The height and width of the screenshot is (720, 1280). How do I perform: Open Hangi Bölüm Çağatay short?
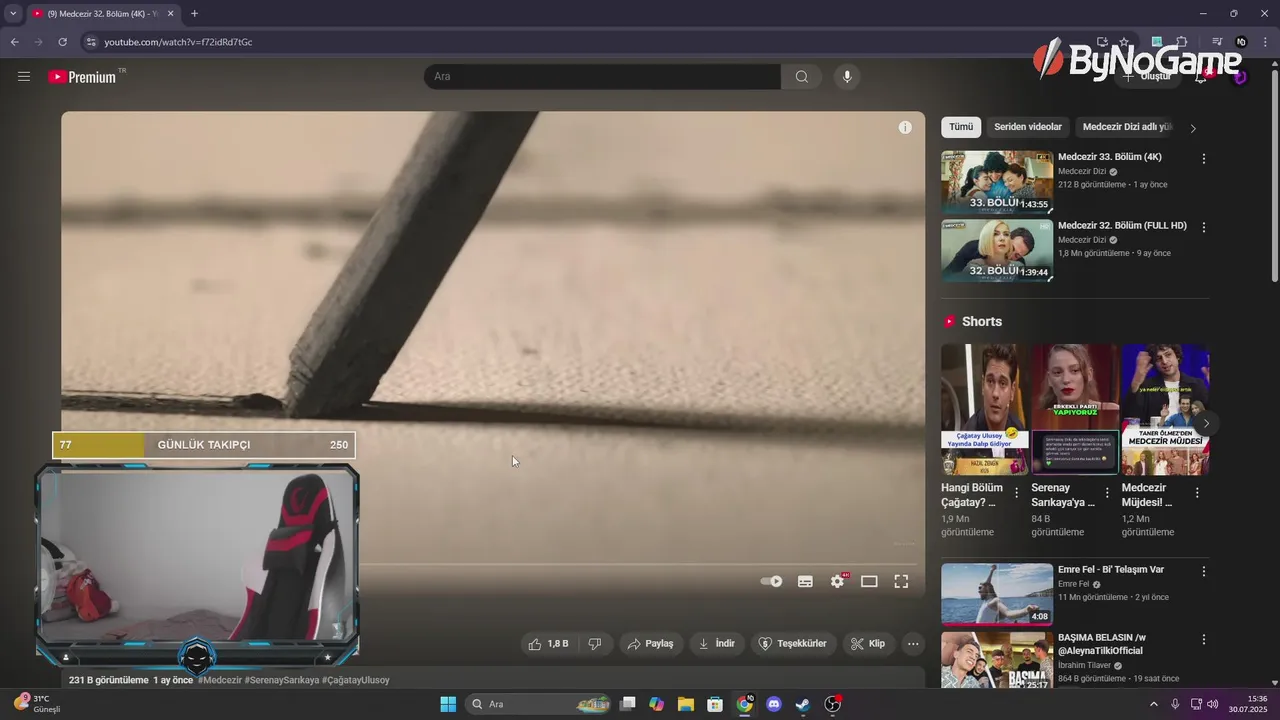984,409
